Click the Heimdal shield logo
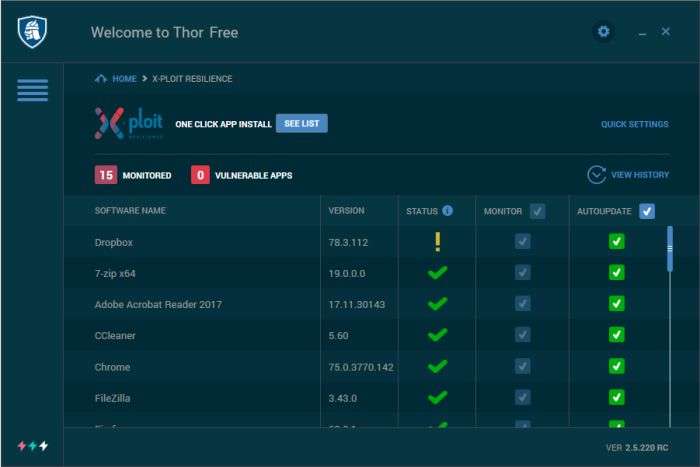This screenshot has height=467, width=700. 32,32
